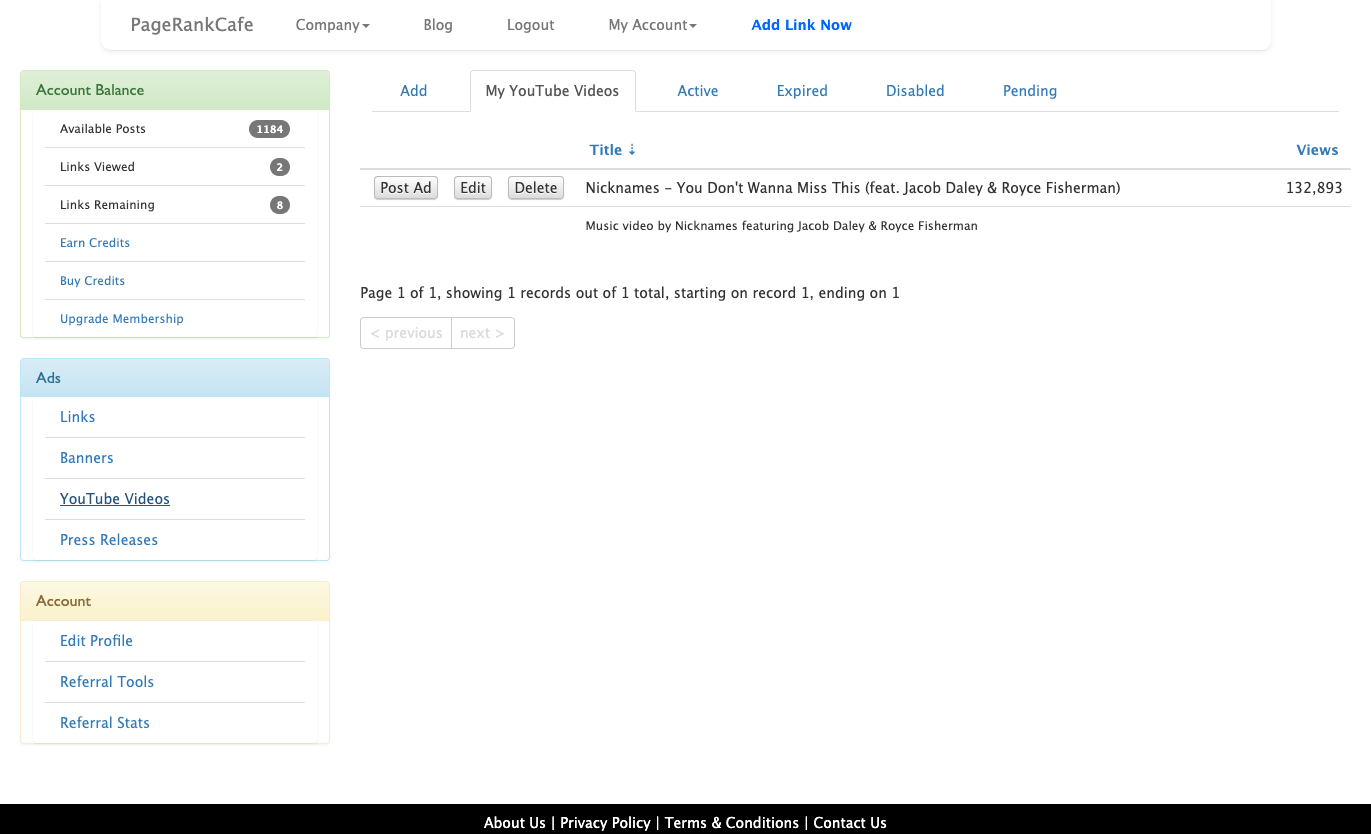The image size is (1371, 834).
Task: Expand the My Account dropdown
Action: (x=652, y=25)
